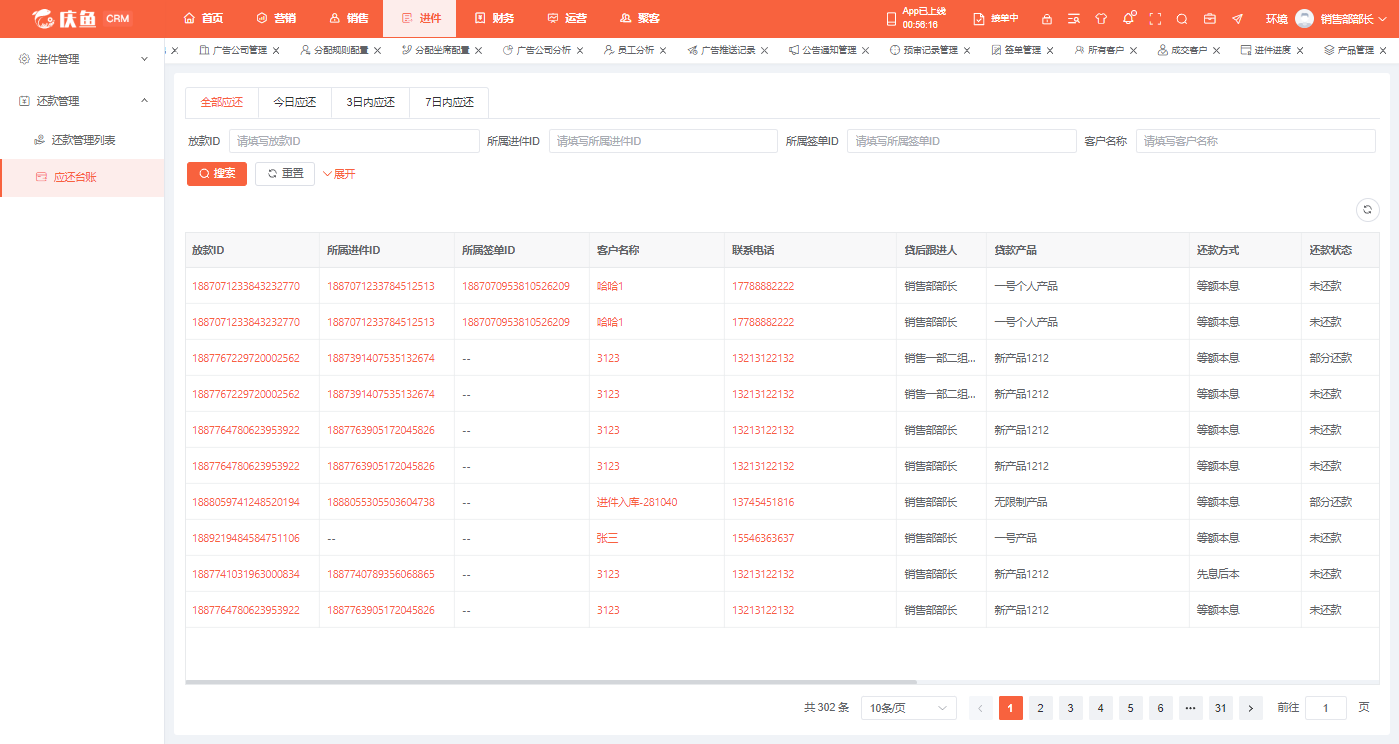Close the 员工分析 tab
Screen dimensions: 1399x744
[x=663, y=50]
